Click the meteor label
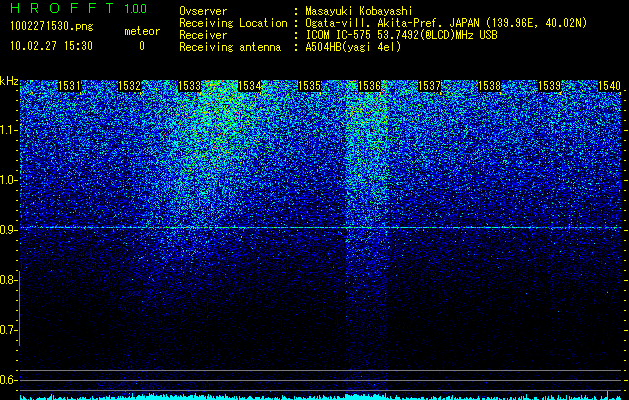This screenshot has height=400, width=629. click(x=142, y=31)
